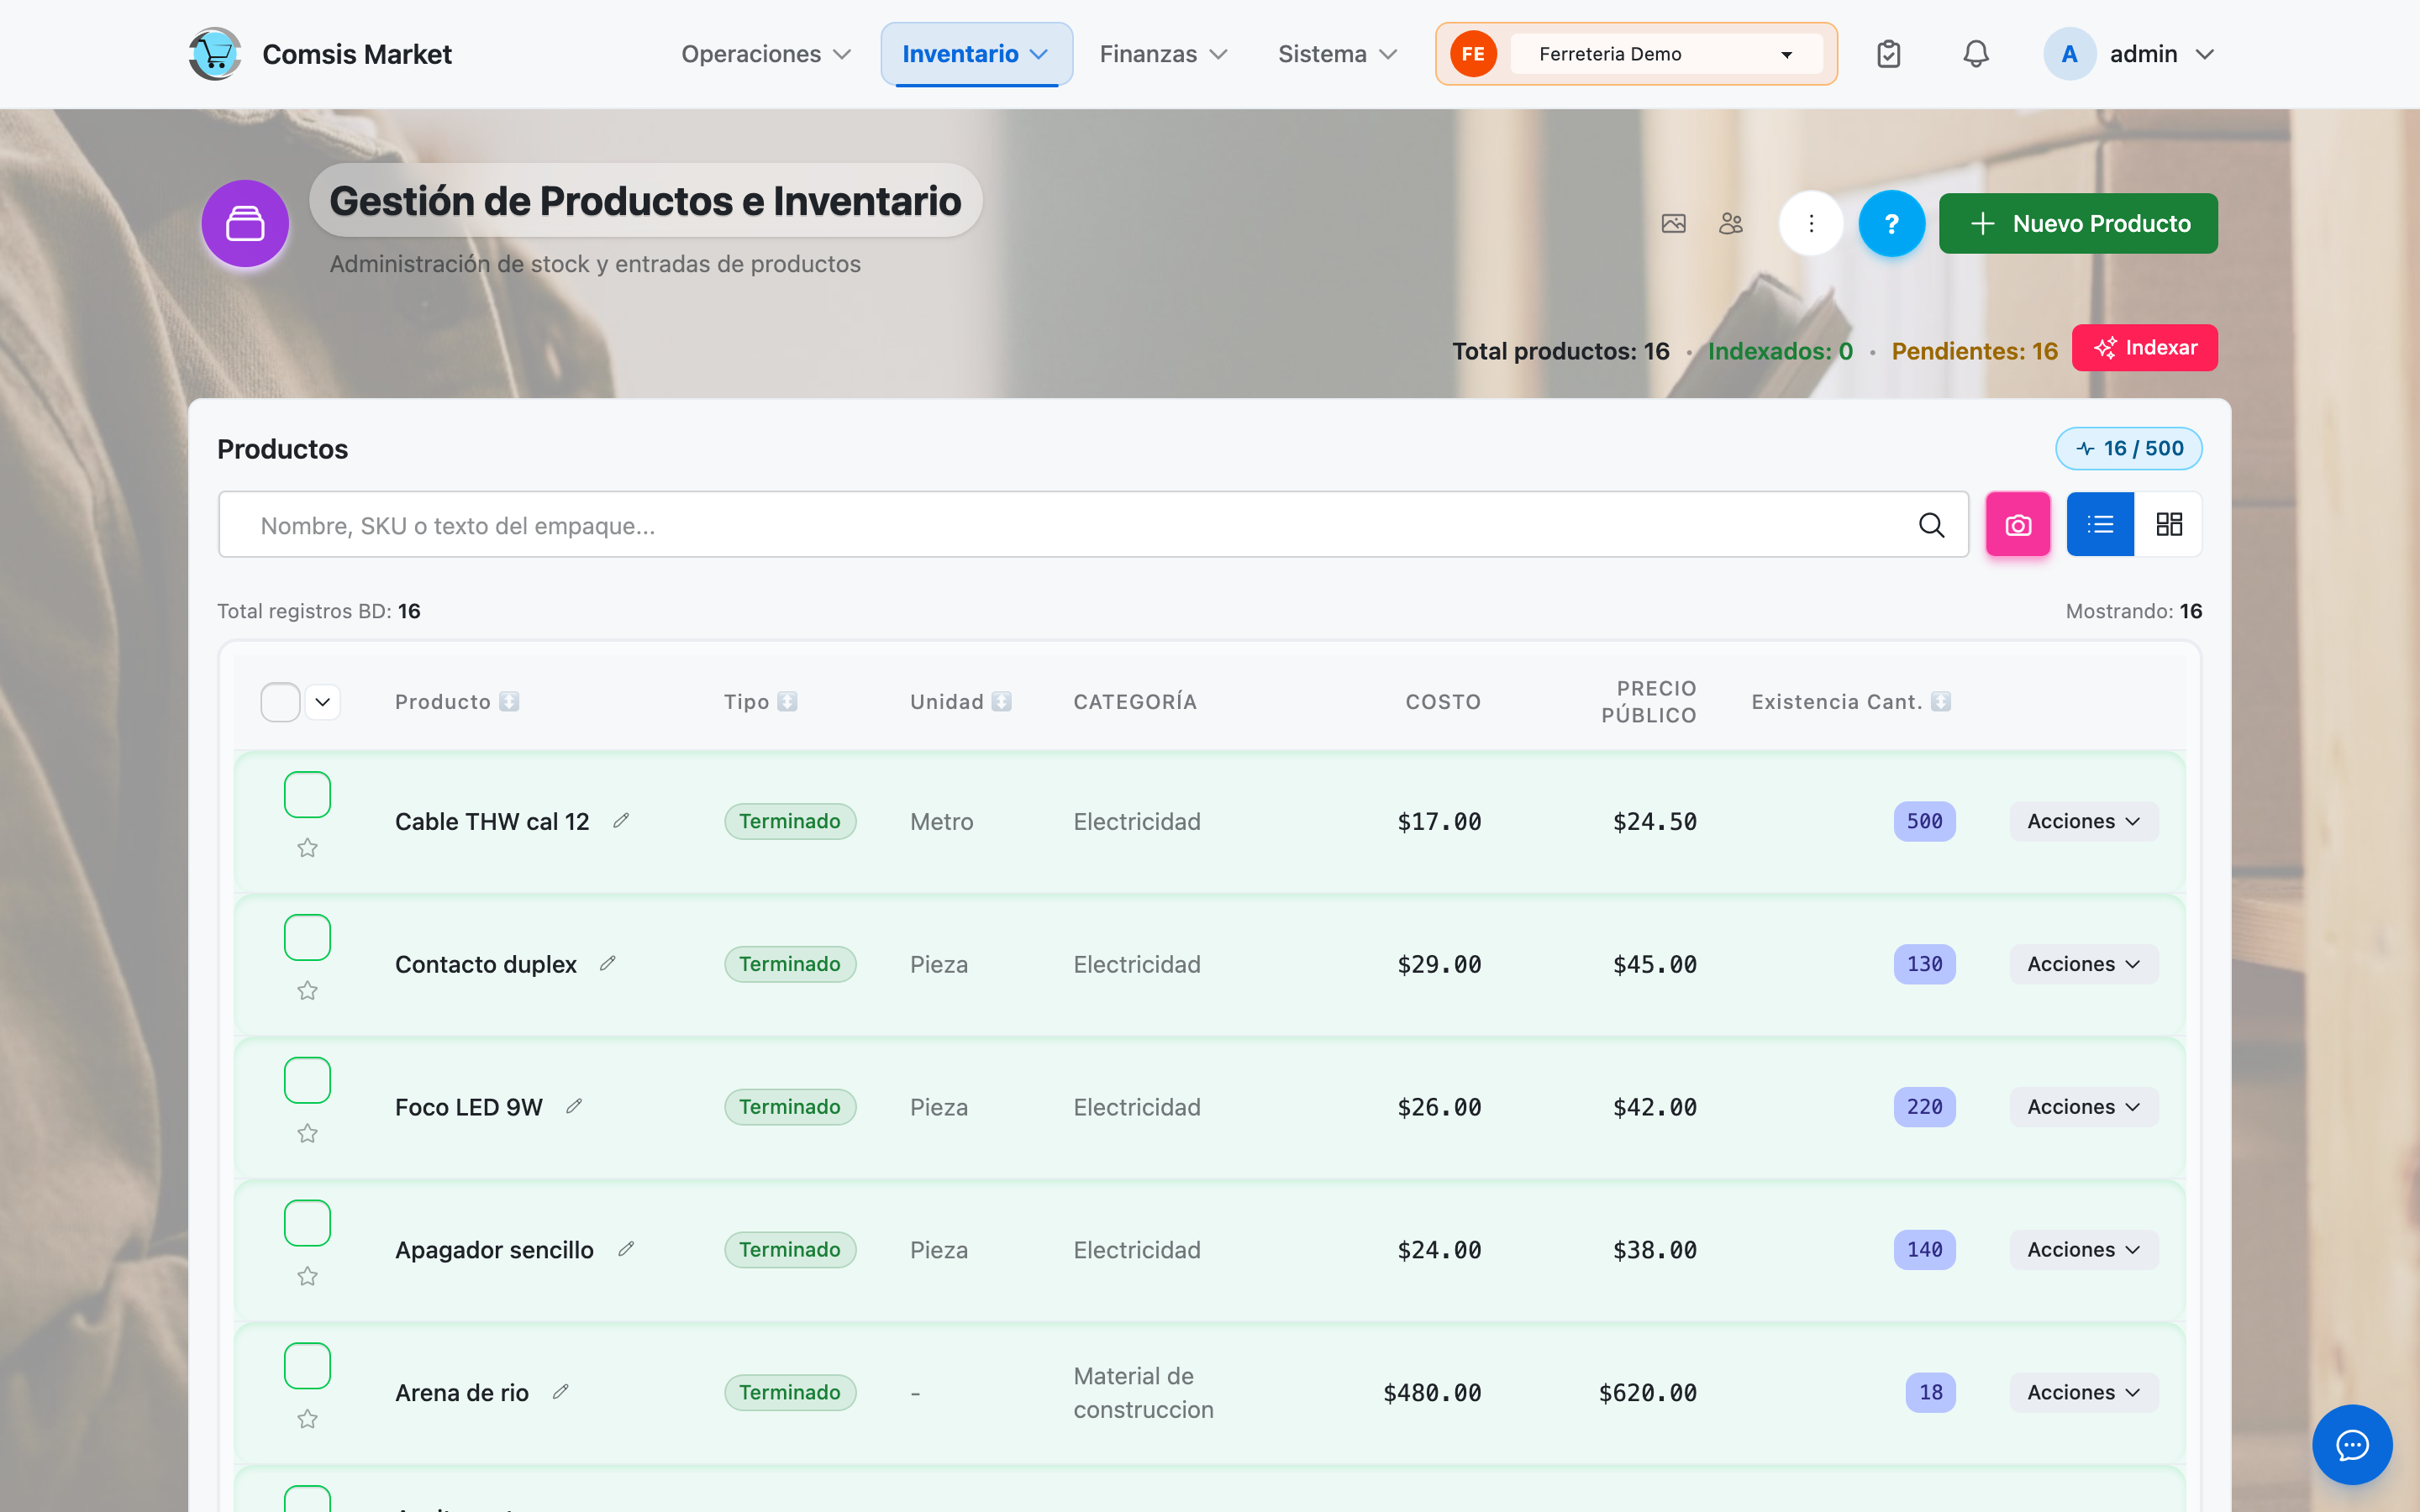Open the notifications bell

1976,54
